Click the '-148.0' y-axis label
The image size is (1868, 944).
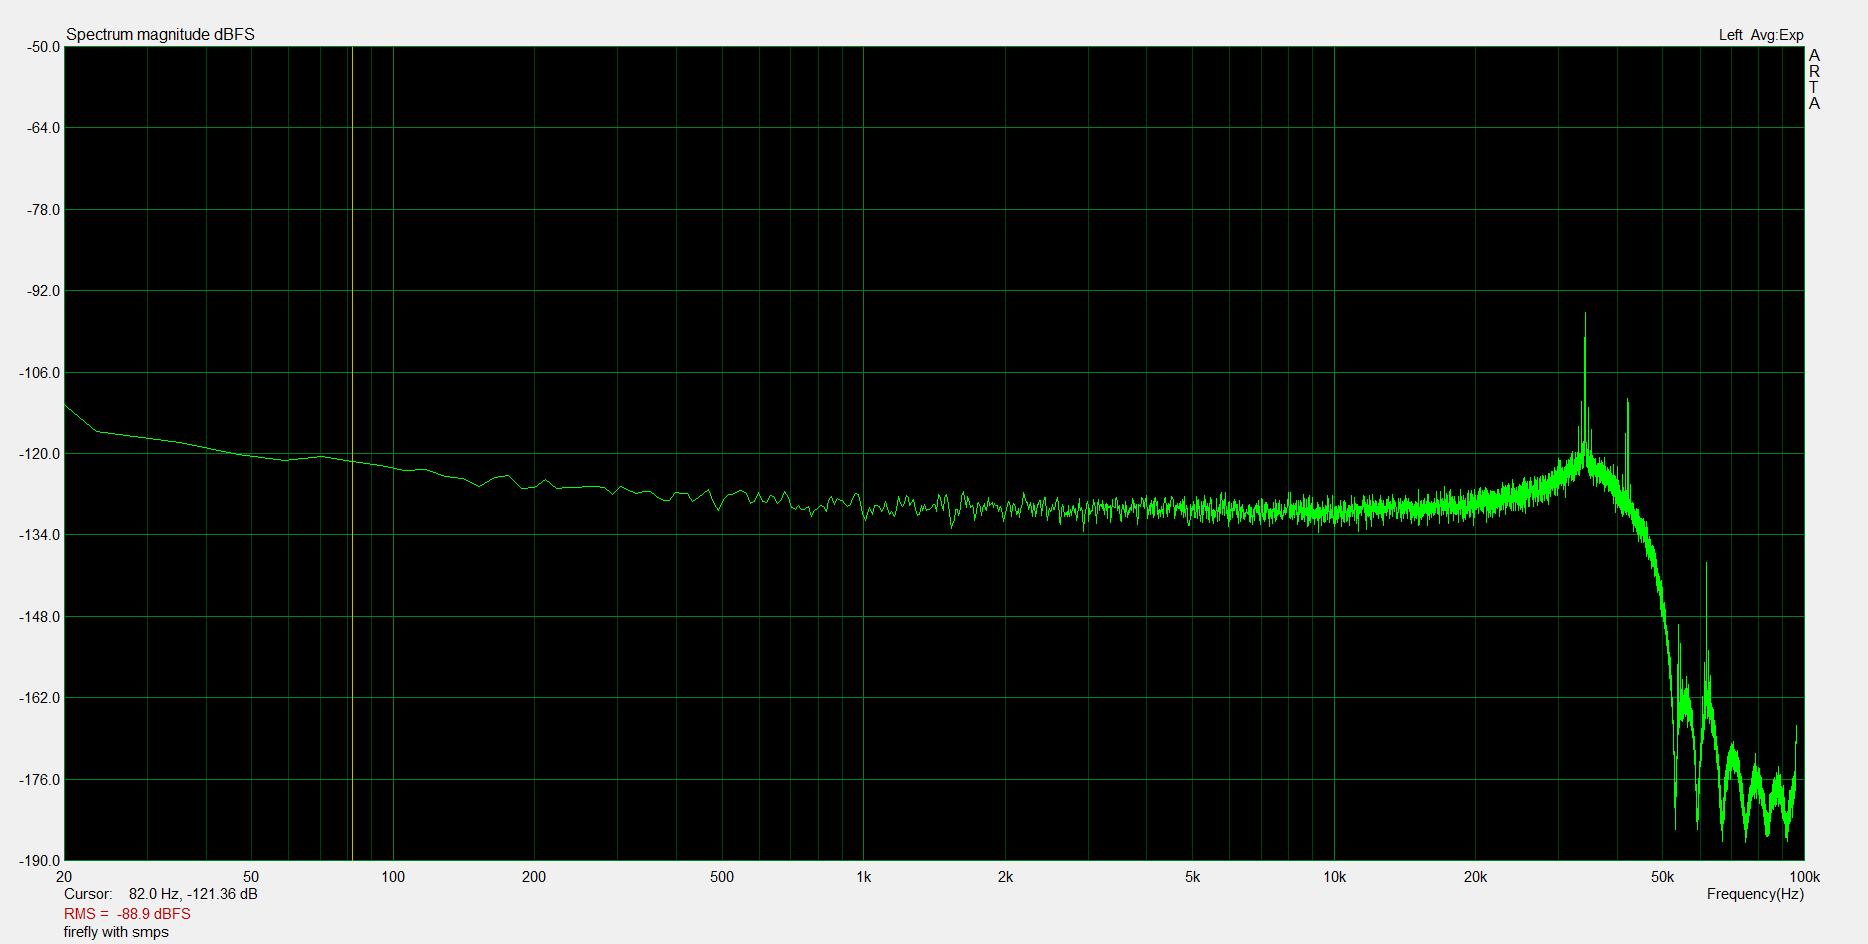click(39, 617)
